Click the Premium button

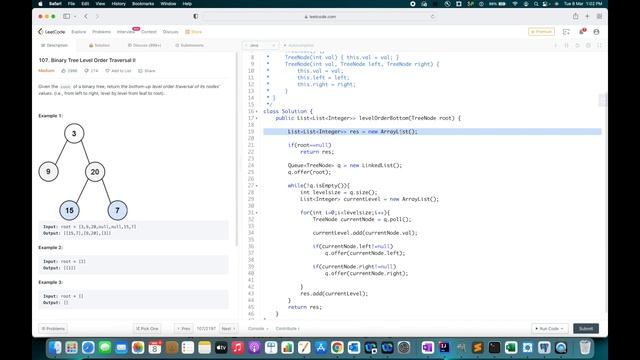coord(541,31)
